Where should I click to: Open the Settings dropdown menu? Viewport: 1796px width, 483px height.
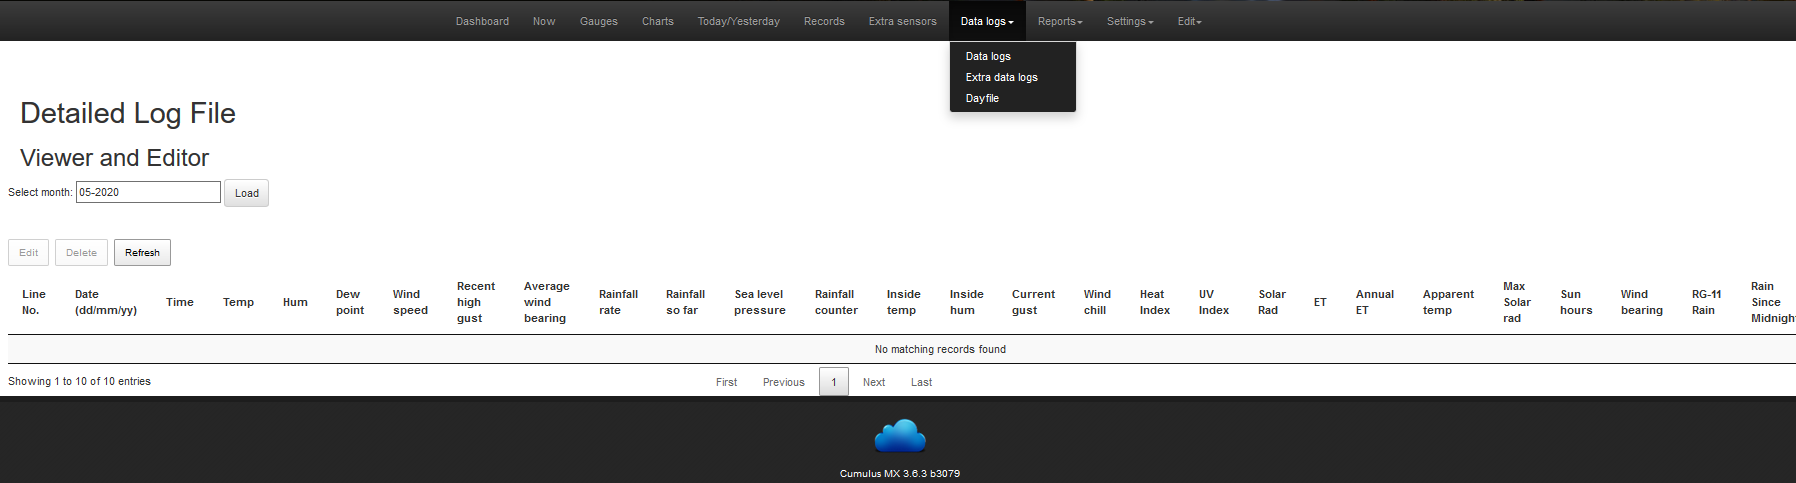coord(1129,21)
